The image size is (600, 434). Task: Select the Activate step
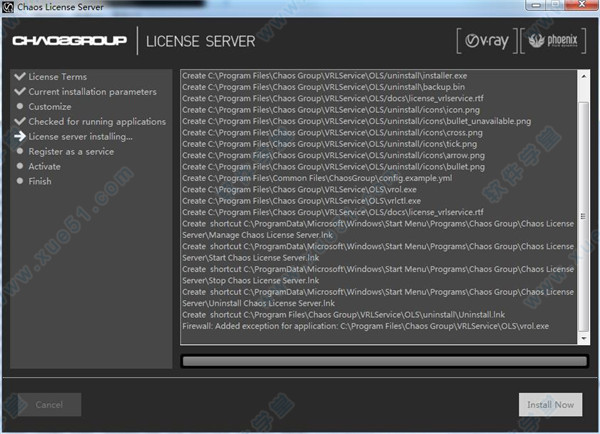click(x=44, y=166)
